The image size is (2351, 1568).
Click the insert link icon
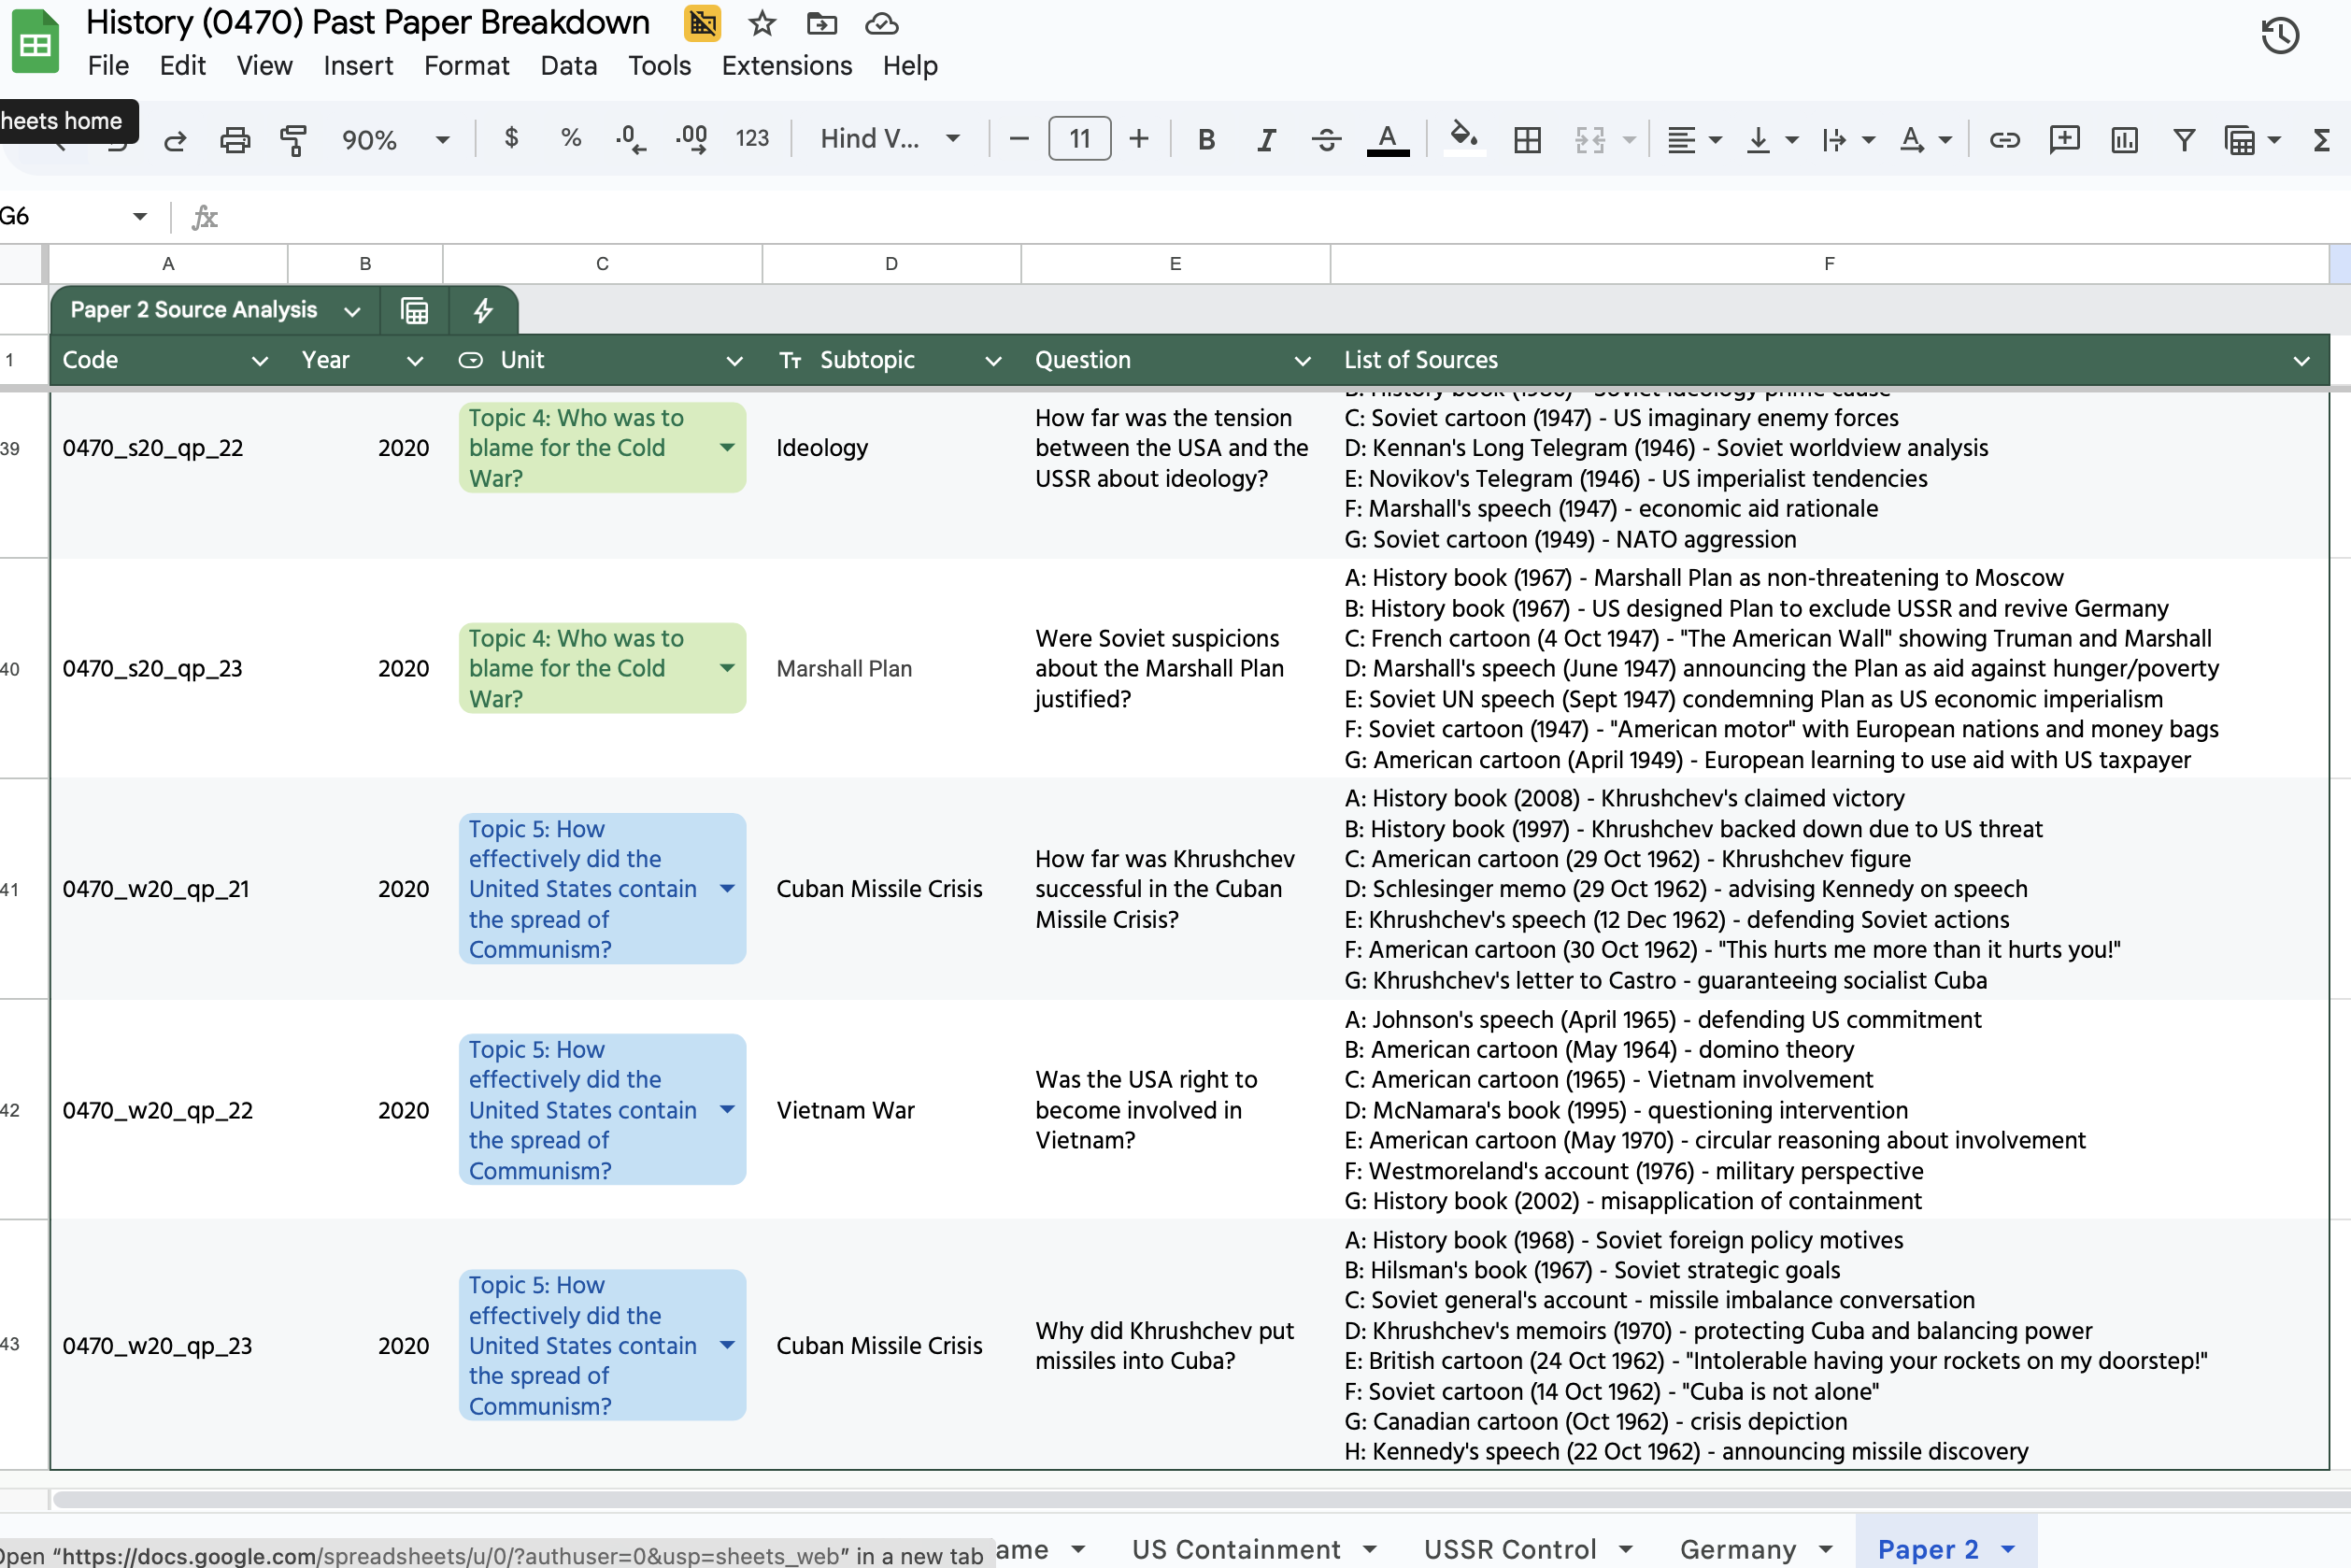coord(2004,140)
